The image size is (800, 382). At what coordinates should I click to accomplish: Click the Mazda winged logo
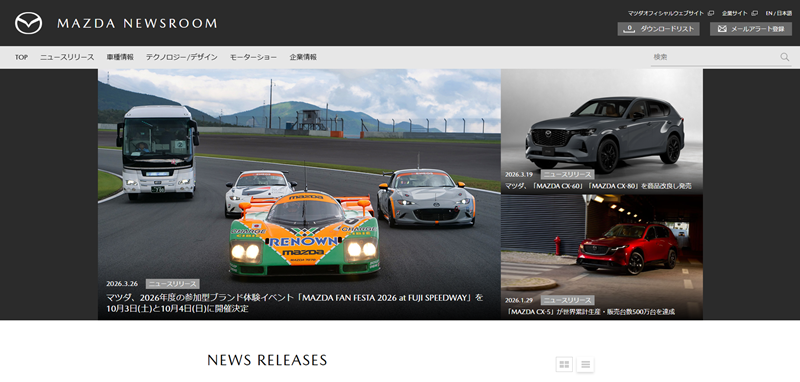[x=29, y=23]
